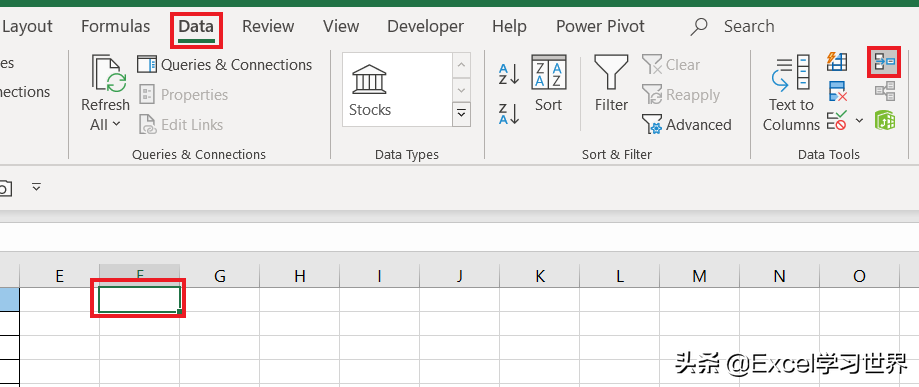
Task: Expand the Data Types gallery
Action: click(x=462, y=113)
